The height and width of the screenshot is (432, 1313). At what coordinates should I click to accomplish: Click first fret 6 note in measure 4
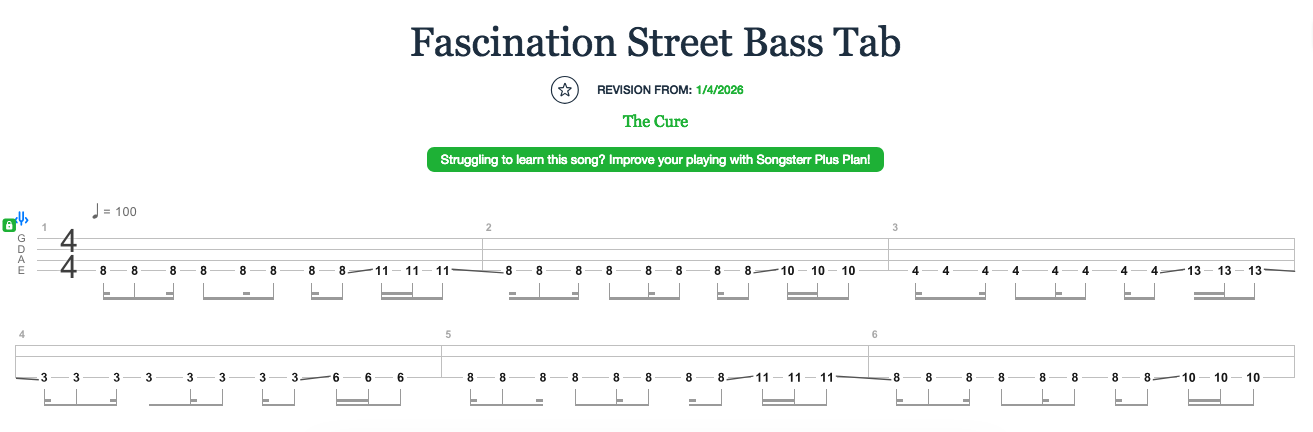click(336, 377)
